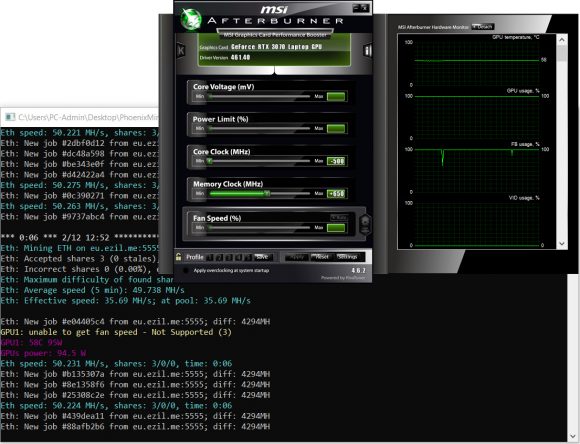
Task: Toggle the profile lock padlock icon
Action: pos(179,257)
